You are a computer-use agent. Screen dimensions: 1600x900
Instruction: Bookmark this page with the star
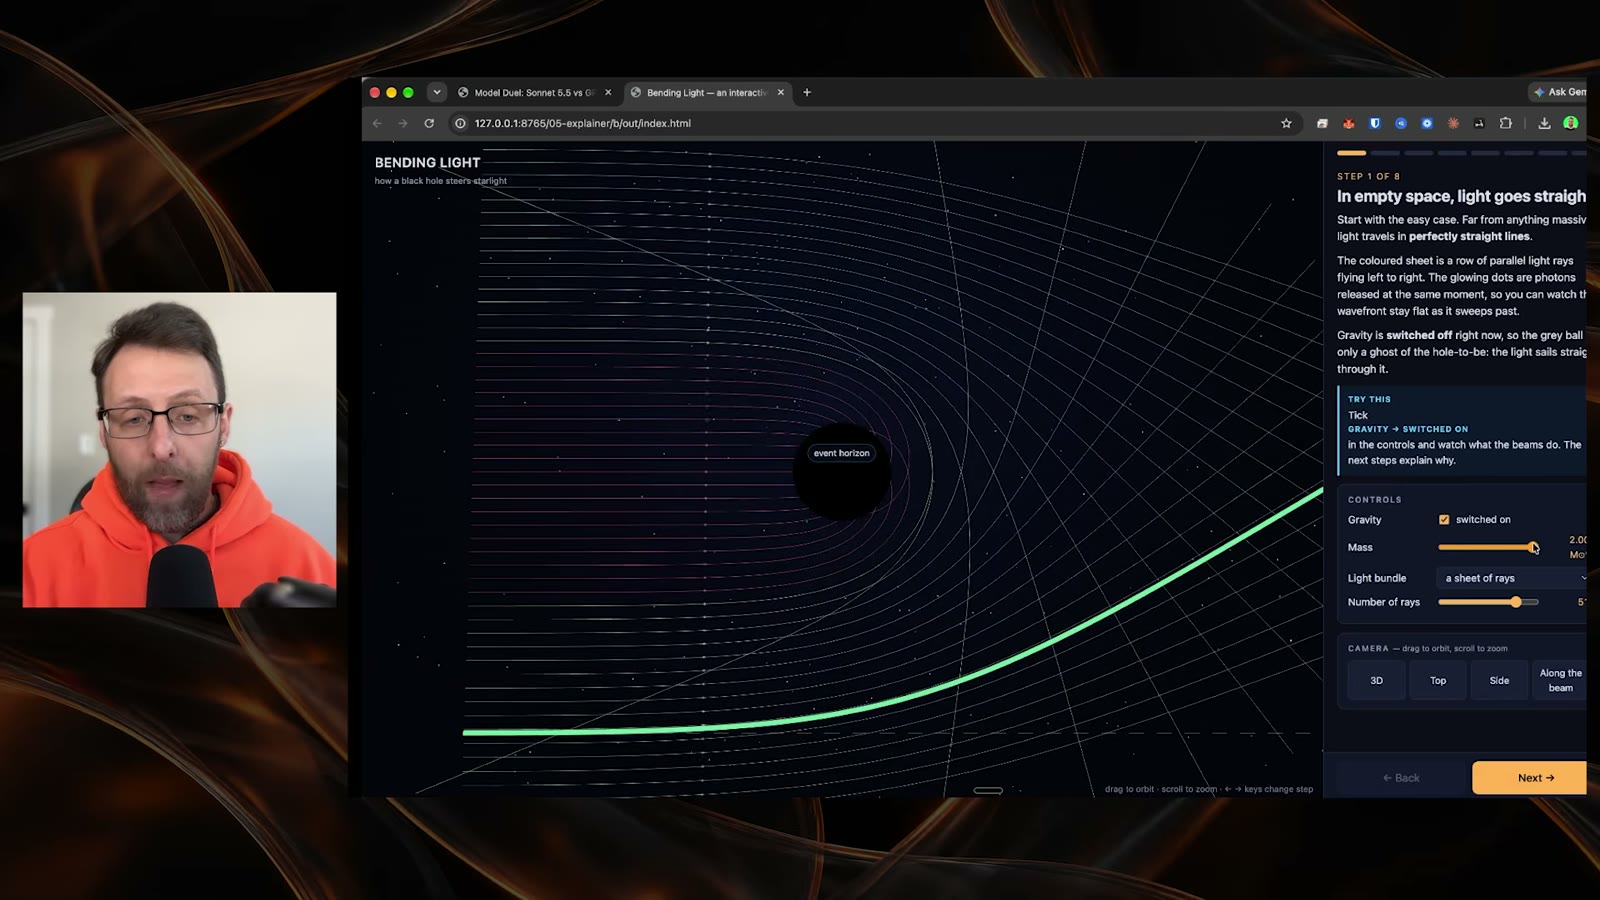click(1286, 123)
